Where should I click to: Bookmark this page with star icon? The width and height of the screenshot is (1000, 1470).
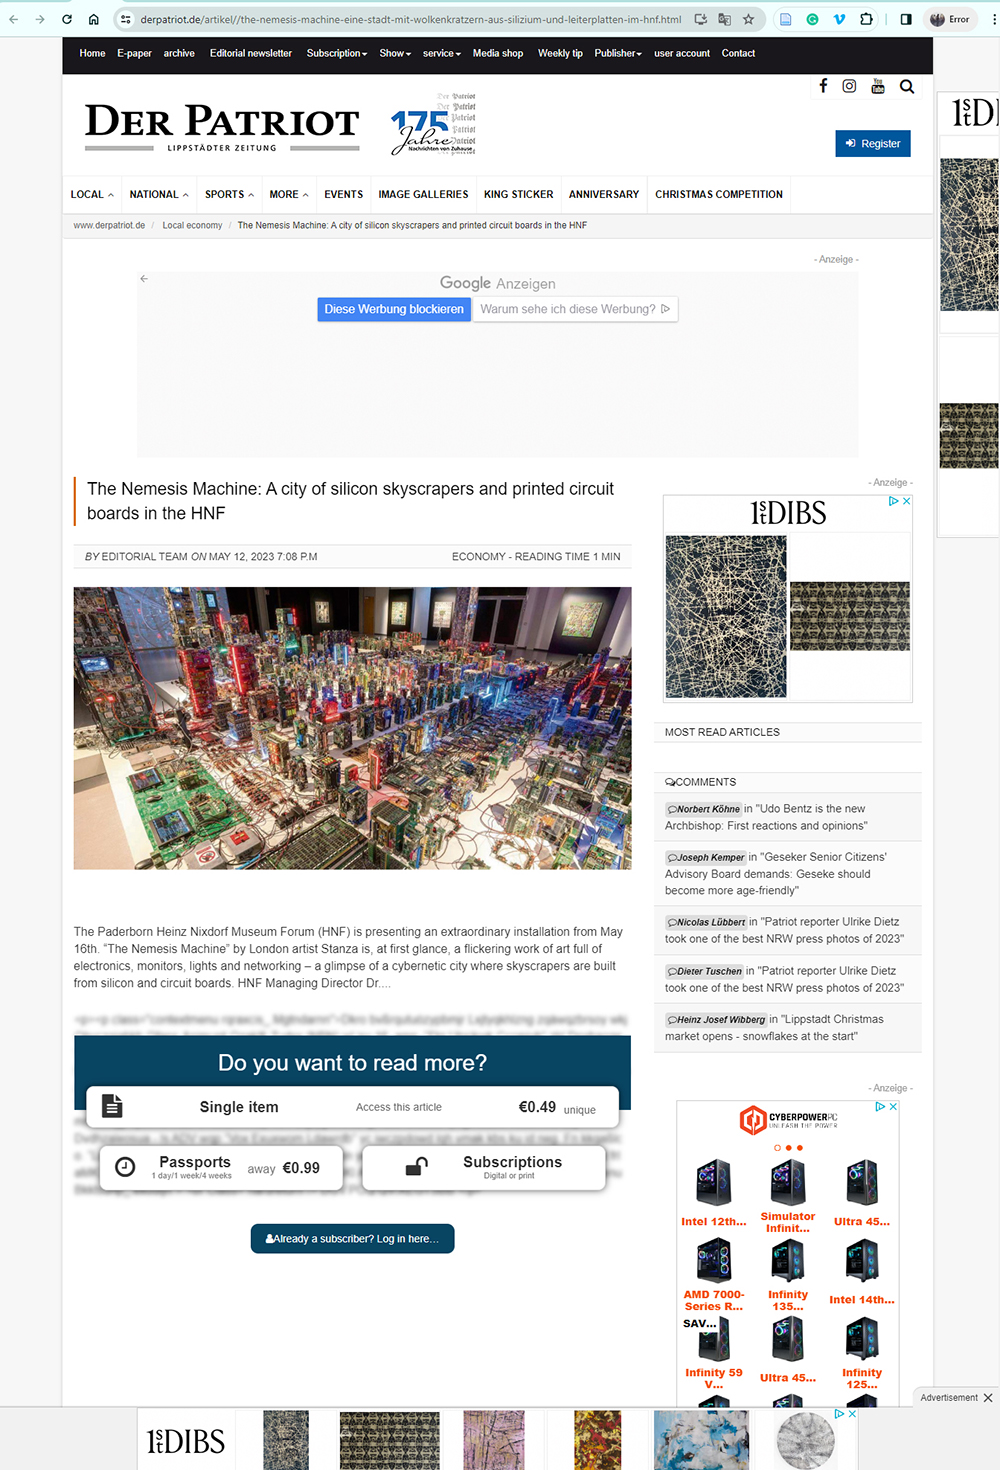pyautogui.click(x=748, y=19)
